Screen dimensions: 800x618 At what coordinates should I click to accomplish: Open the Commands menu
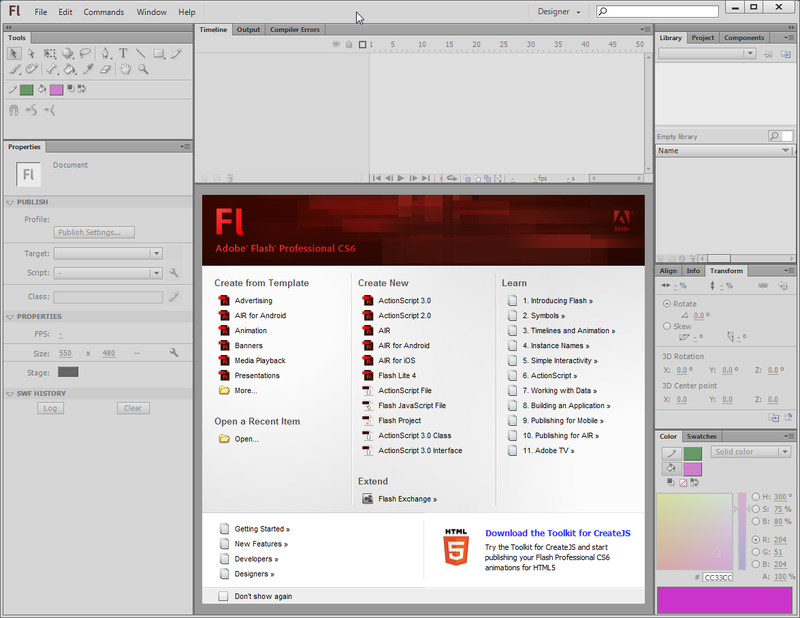(104, 12)
